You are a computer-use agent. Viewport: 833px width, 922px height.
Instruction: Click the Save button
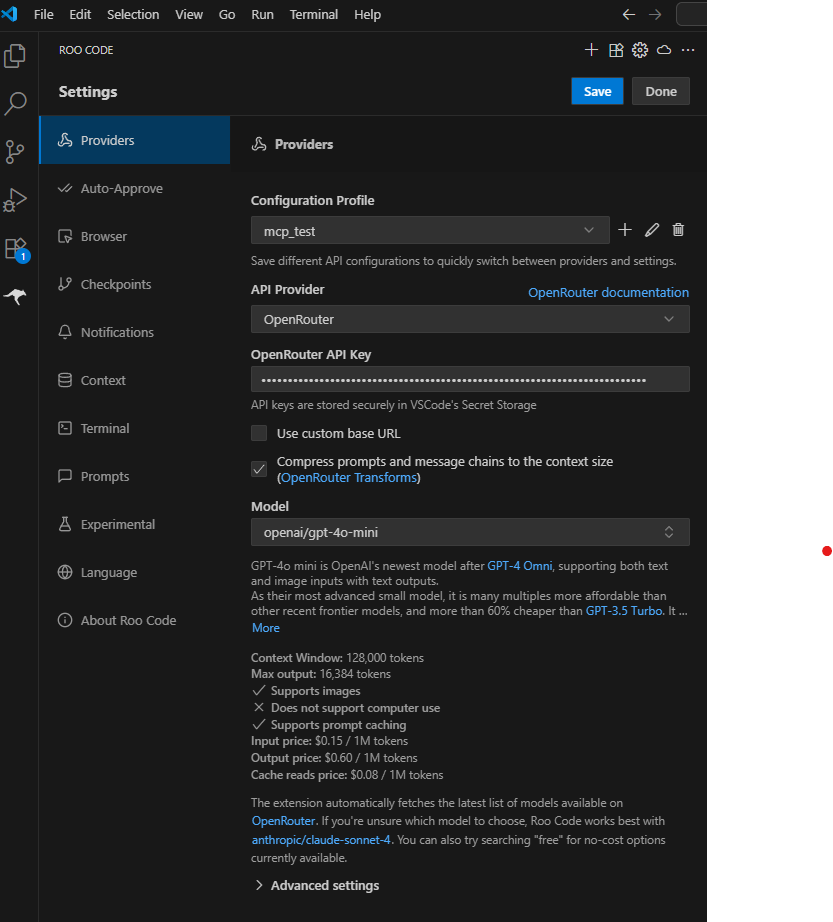point(597,91)
